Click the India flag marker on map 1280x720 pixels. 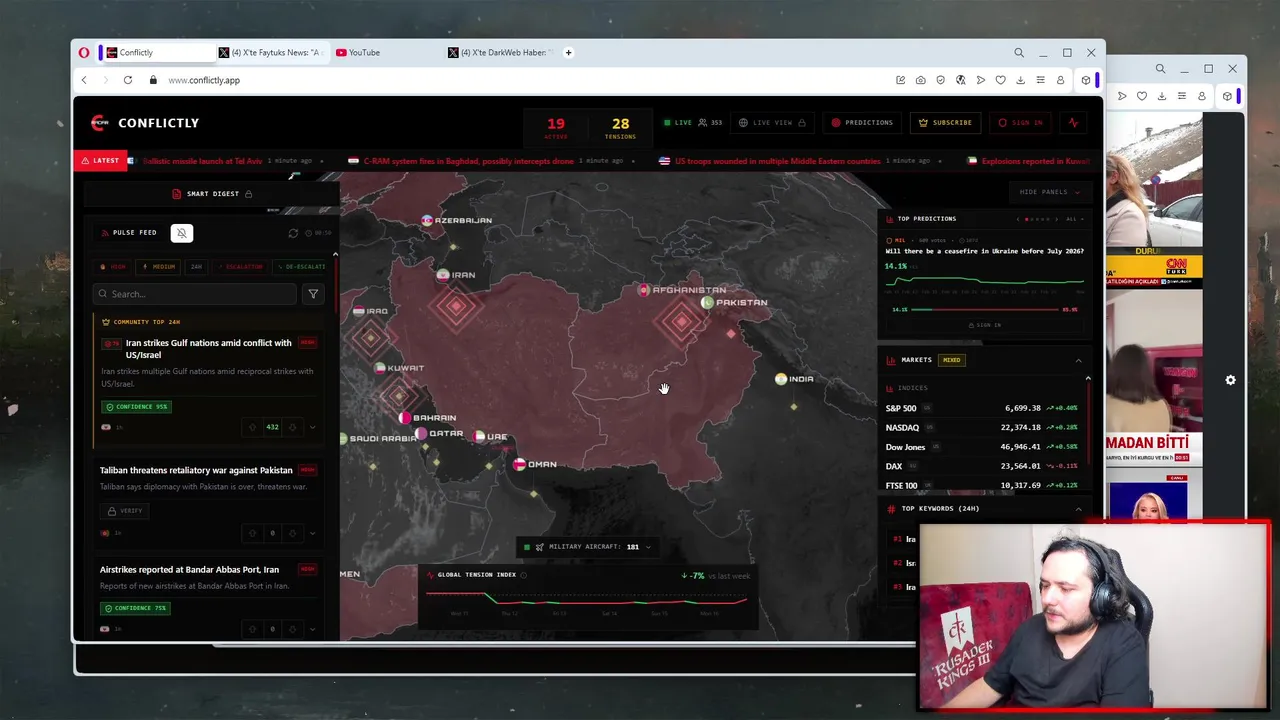(781, 379)
